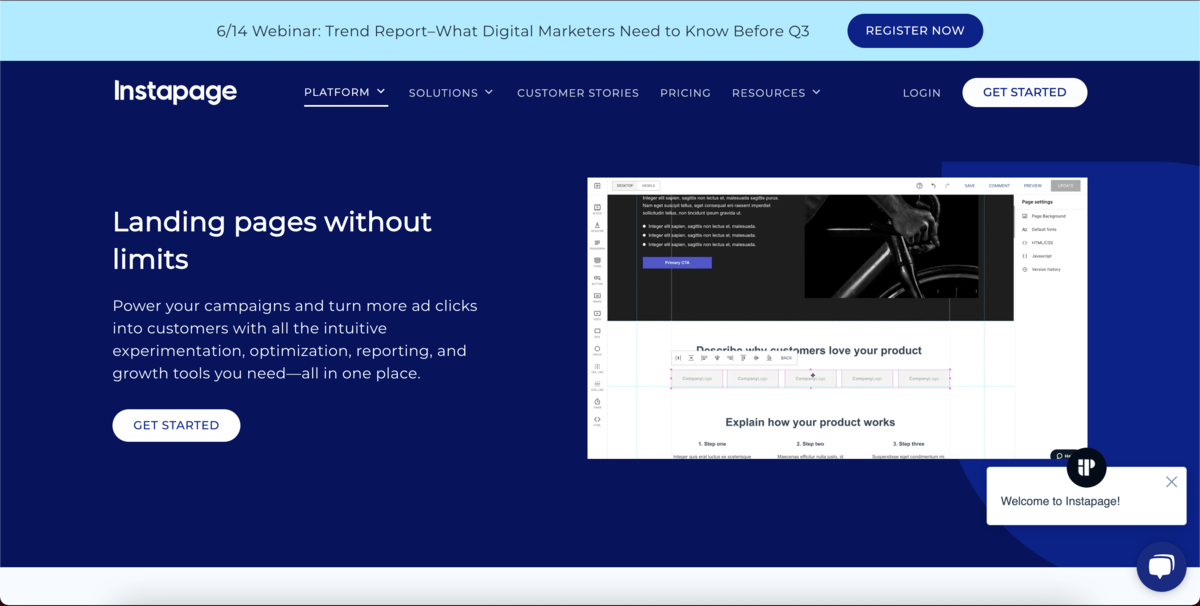This screenshot has height=606, width=1200.
Task: Select the HTML tool in editor preview sidebar
Action: tap(597, 421)
